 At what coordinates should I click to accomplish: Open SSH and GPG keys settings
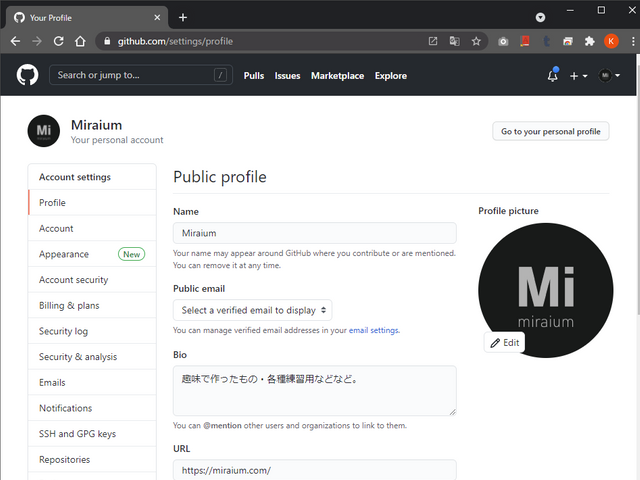[x=92, y=434]
